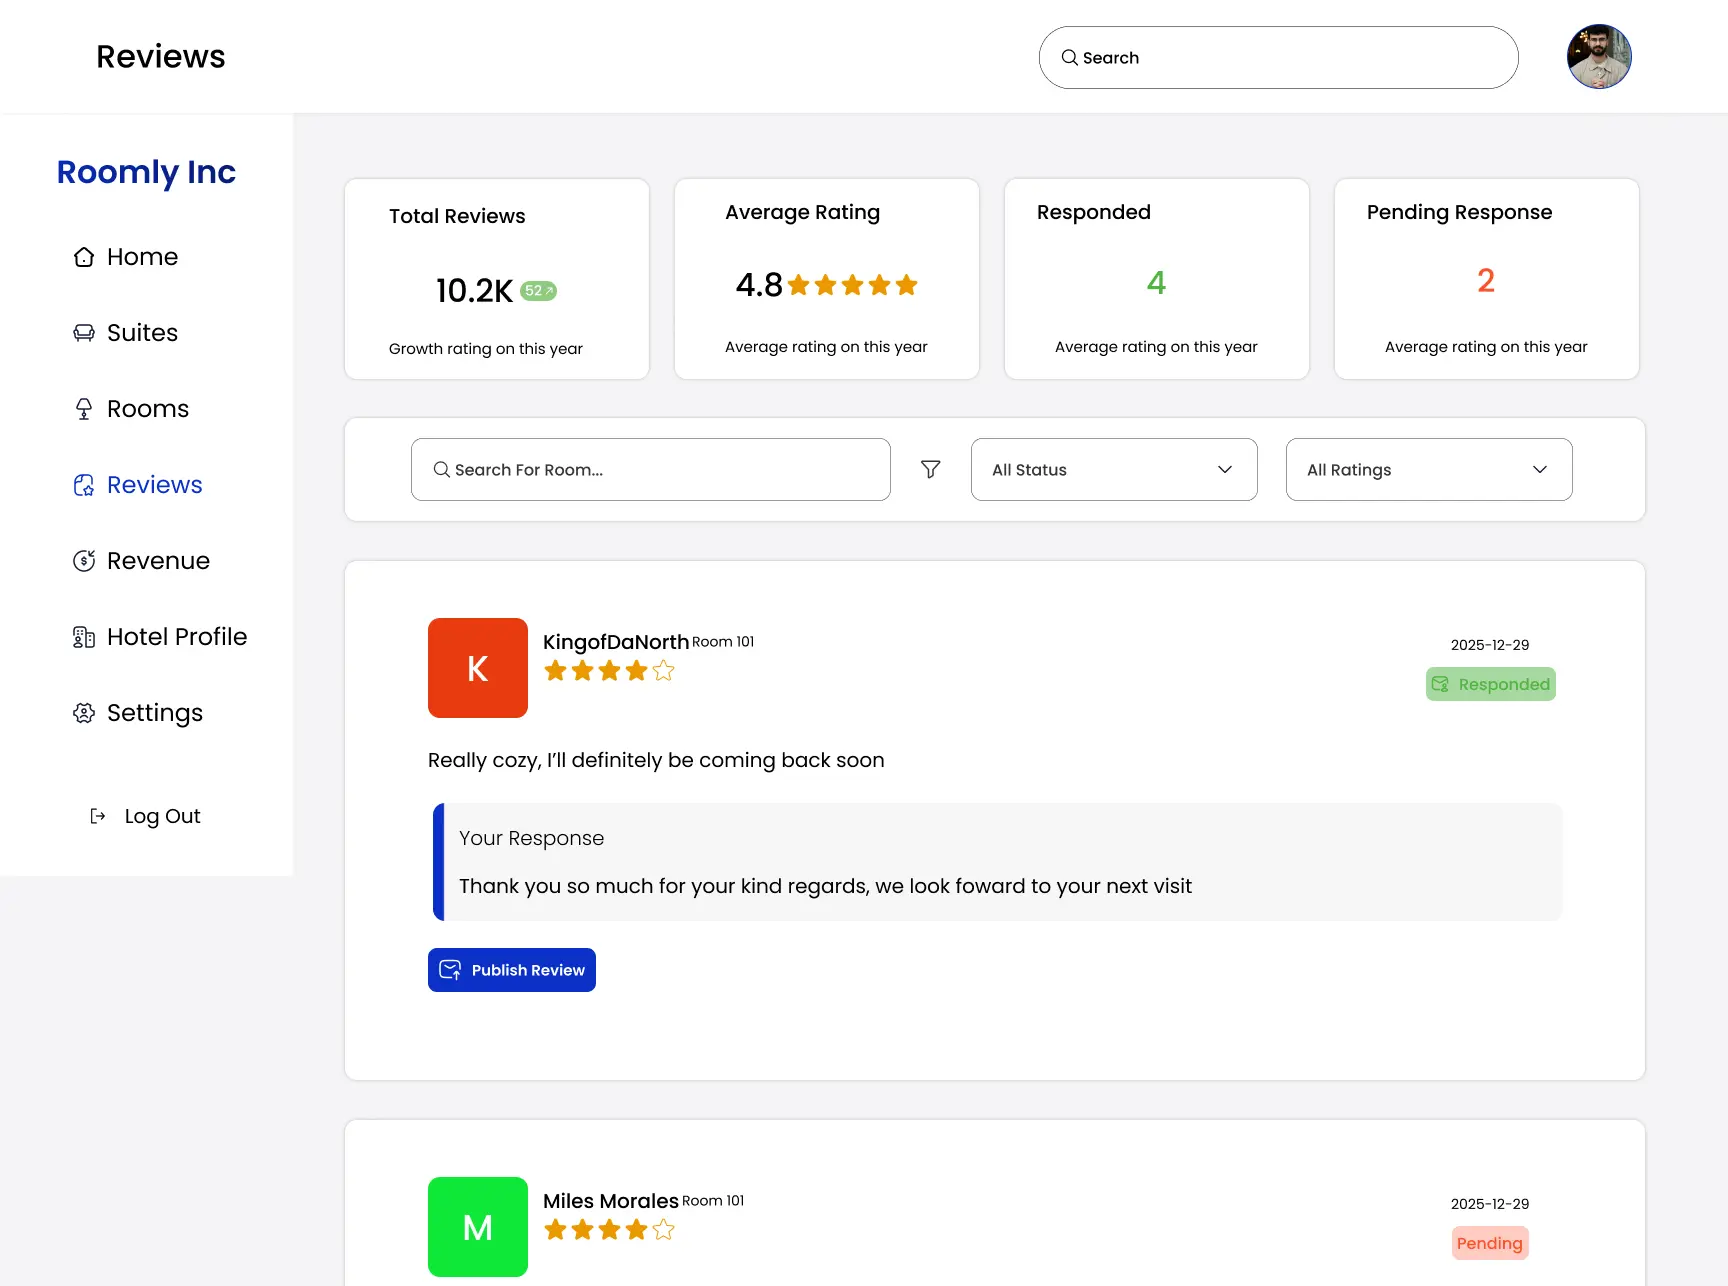1728x1286 pixels.
Task: Click the magnifier icon in Search For Room
Action: (x=441, y=469)
